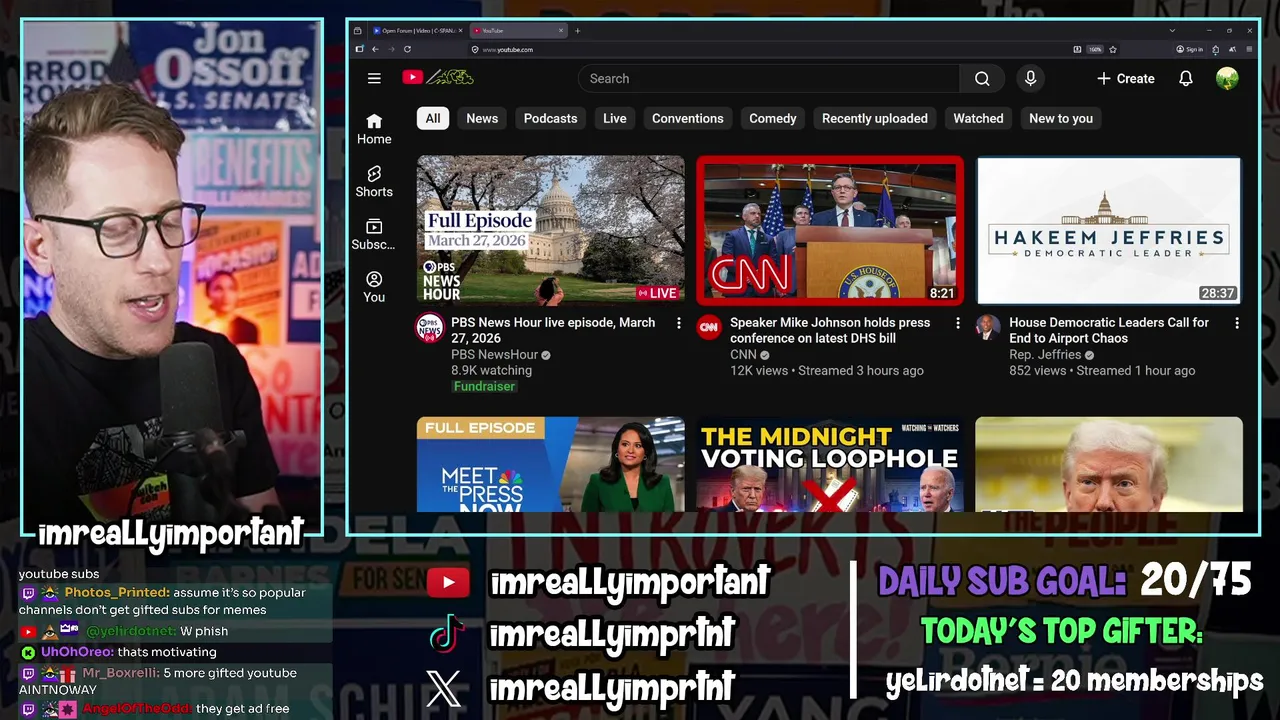
Task: Select the All filter chip
Action: [433, 118]
